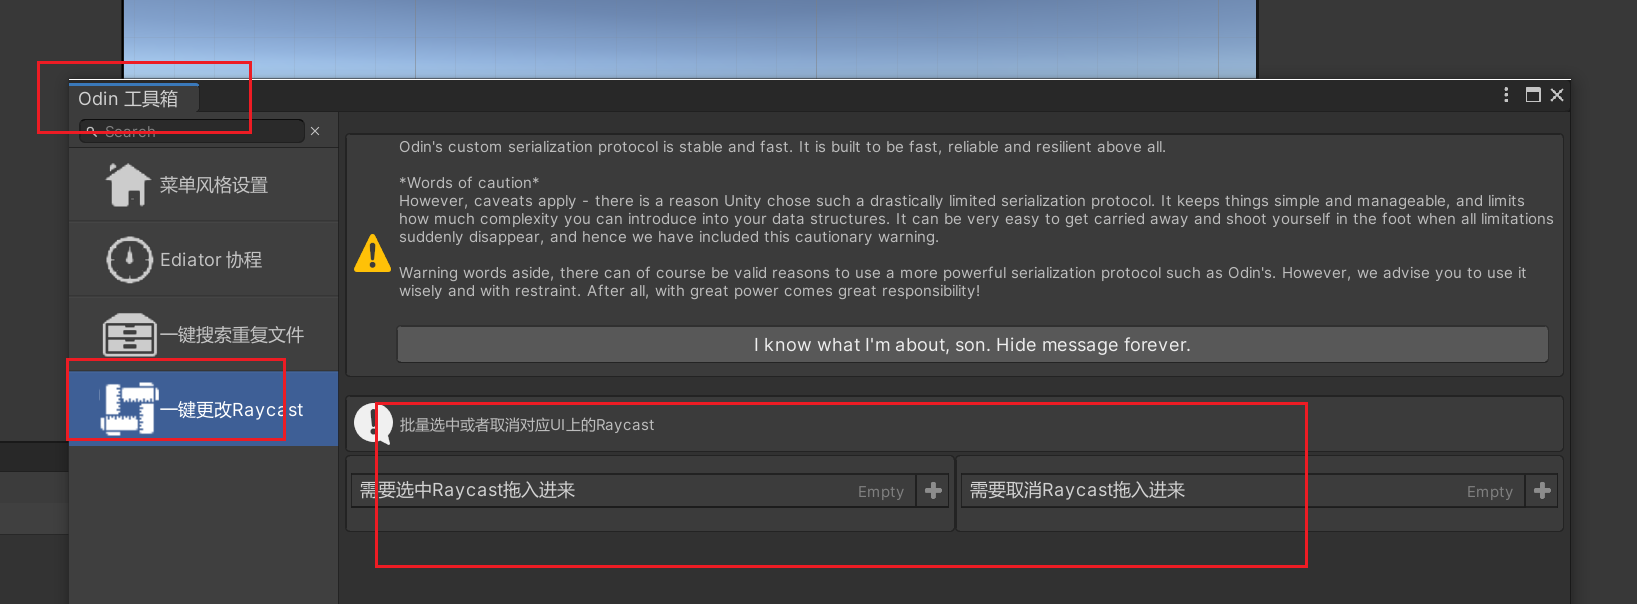1637x604 pixels.
Task: Open the window's three-dot options menu
Action: pyautogui.click(x=1506, y=95)
